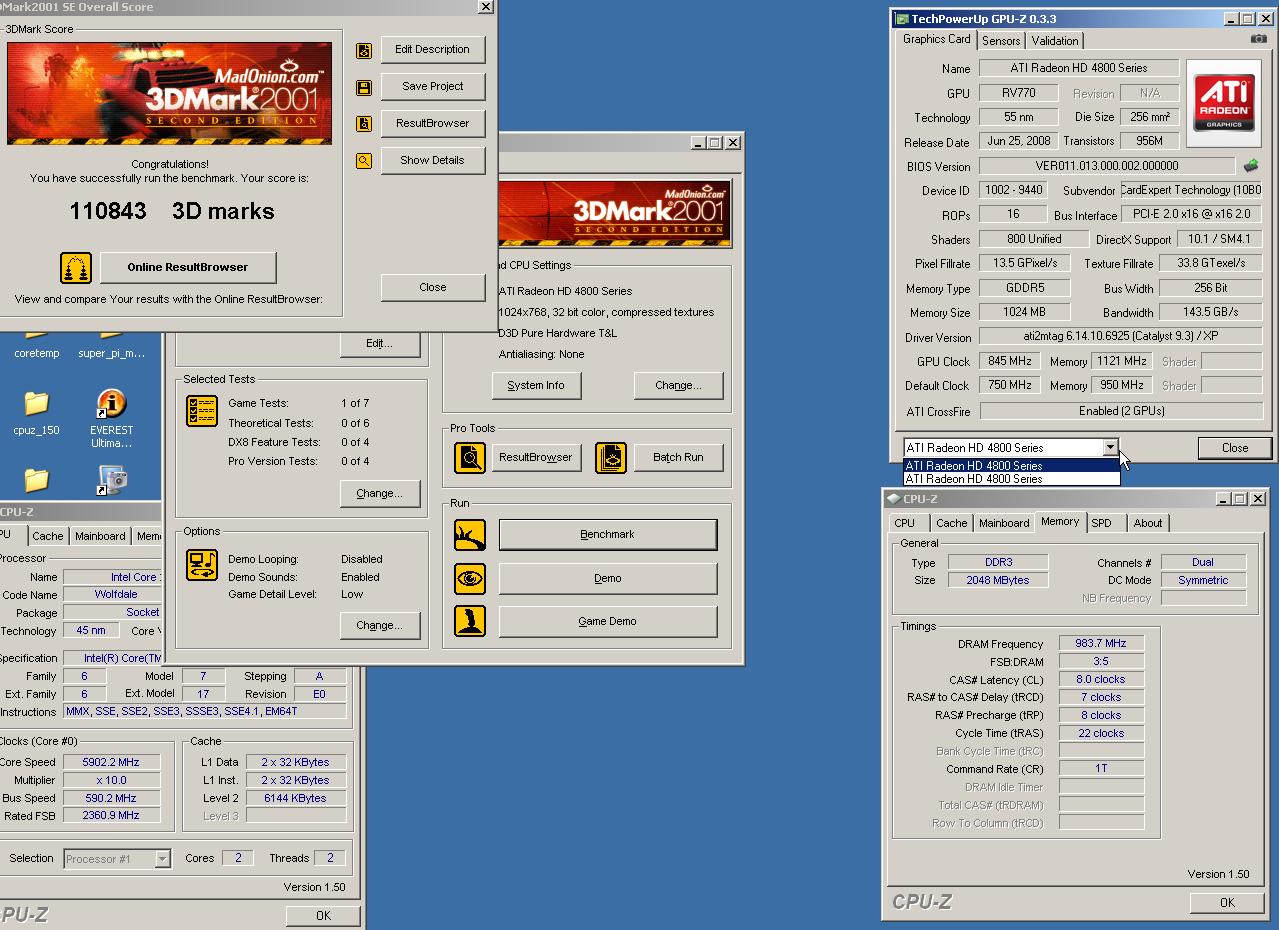Click the Close button in GPU-Z
Screen dimensions: 1279x930
click(1235, 448)
